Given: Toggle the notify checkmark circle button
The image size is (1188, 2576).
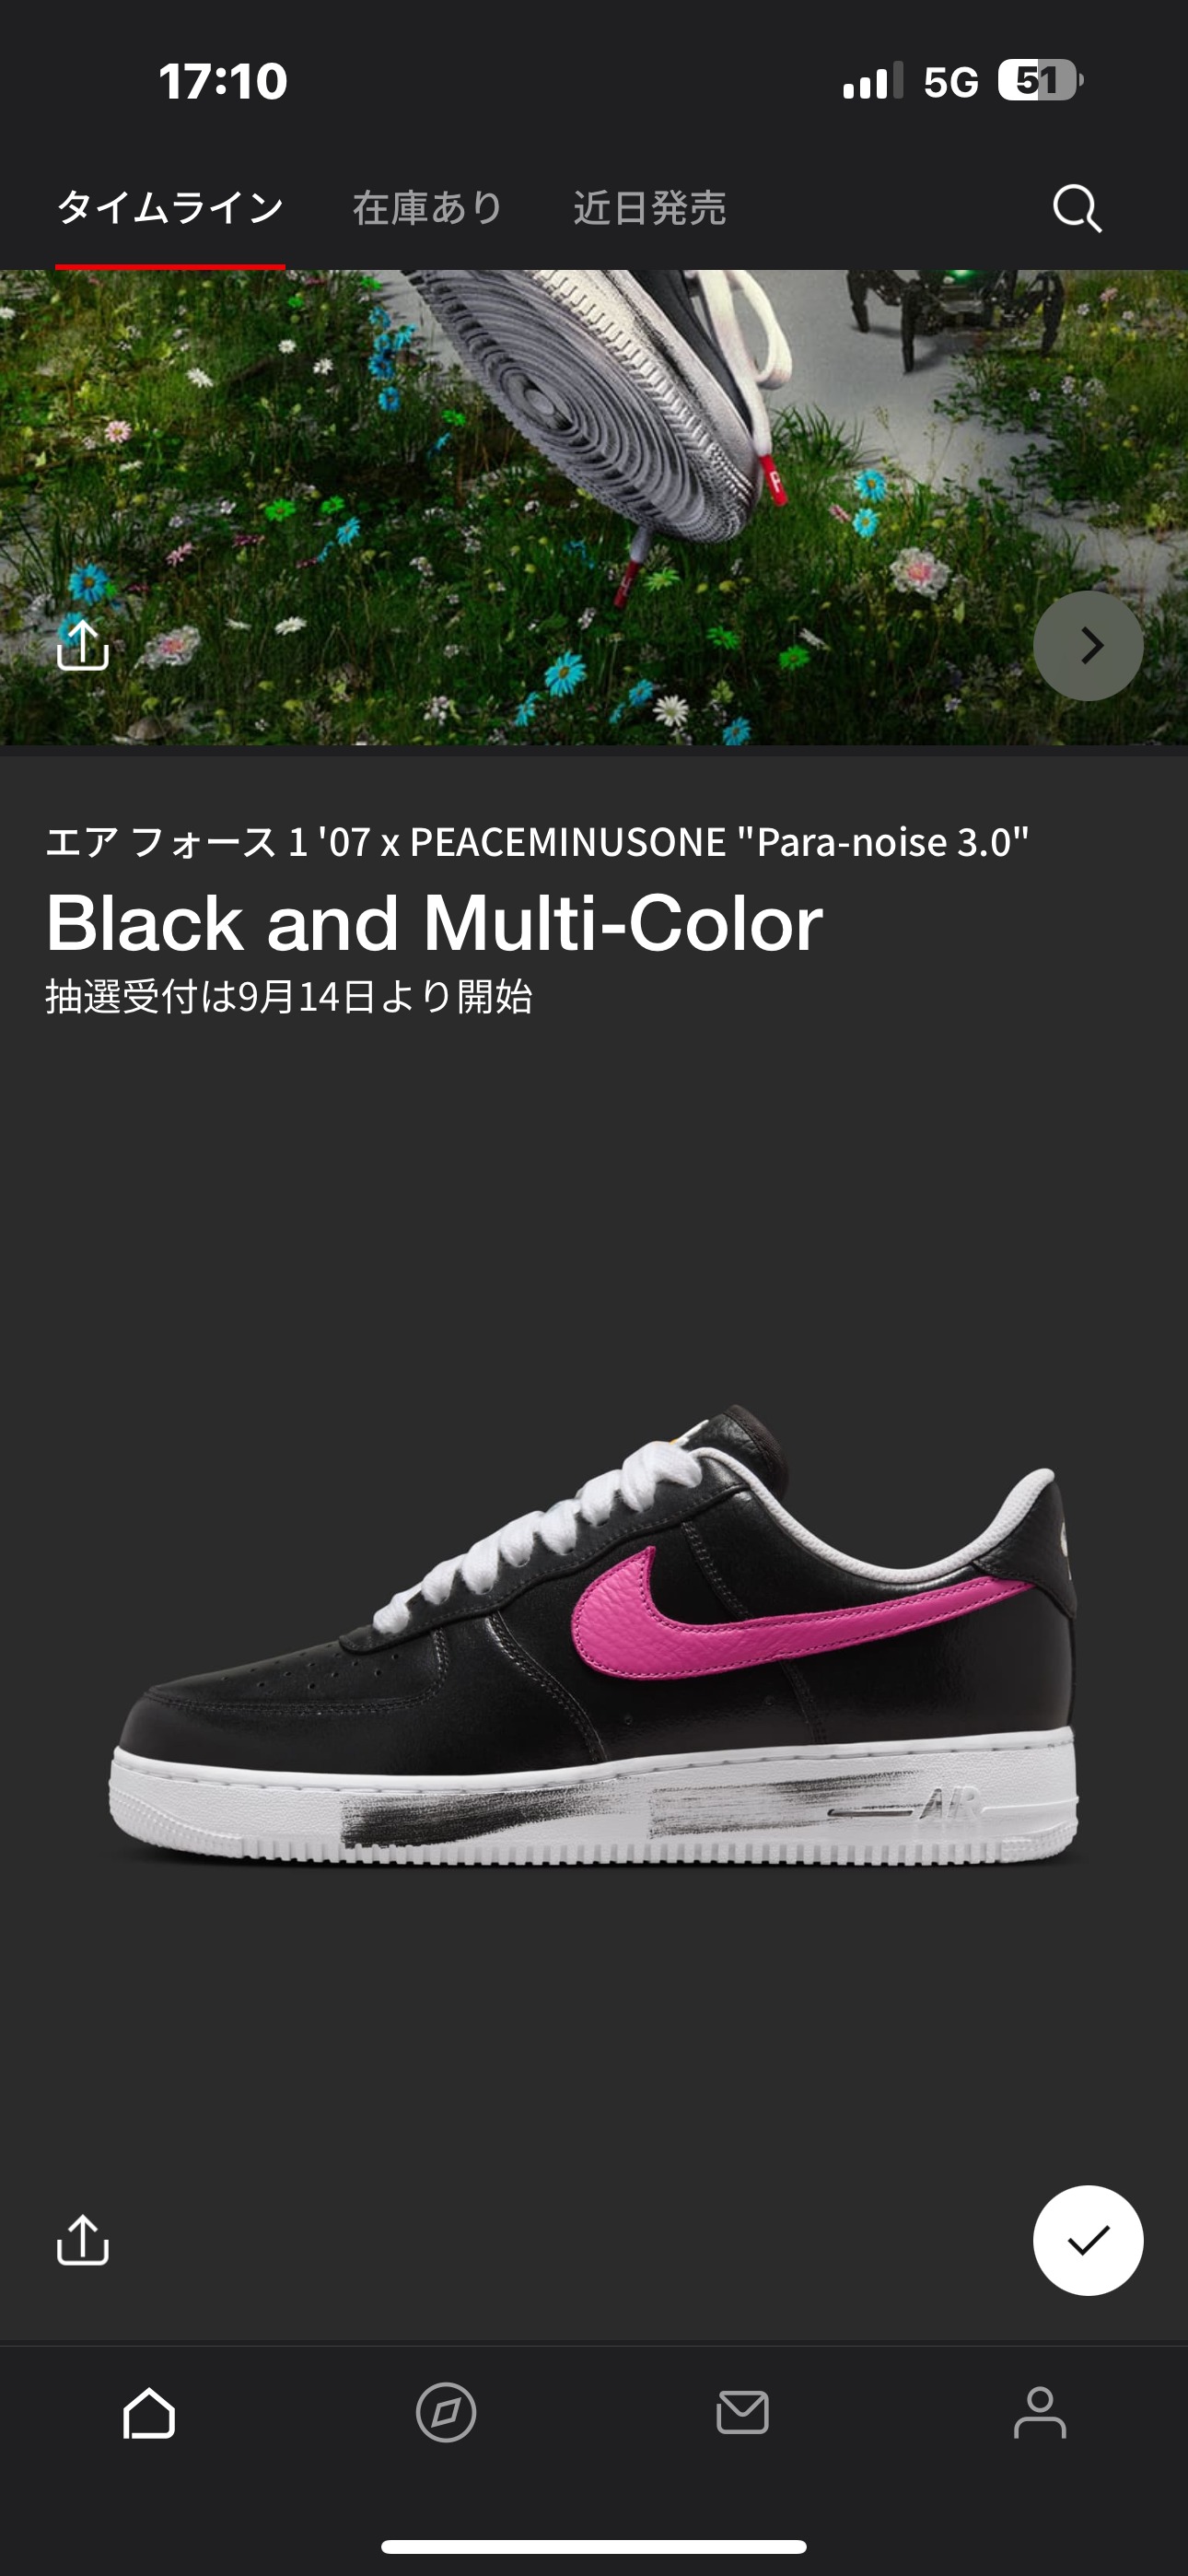Looking at the screenshot, I should (x=1088, y=2240).
